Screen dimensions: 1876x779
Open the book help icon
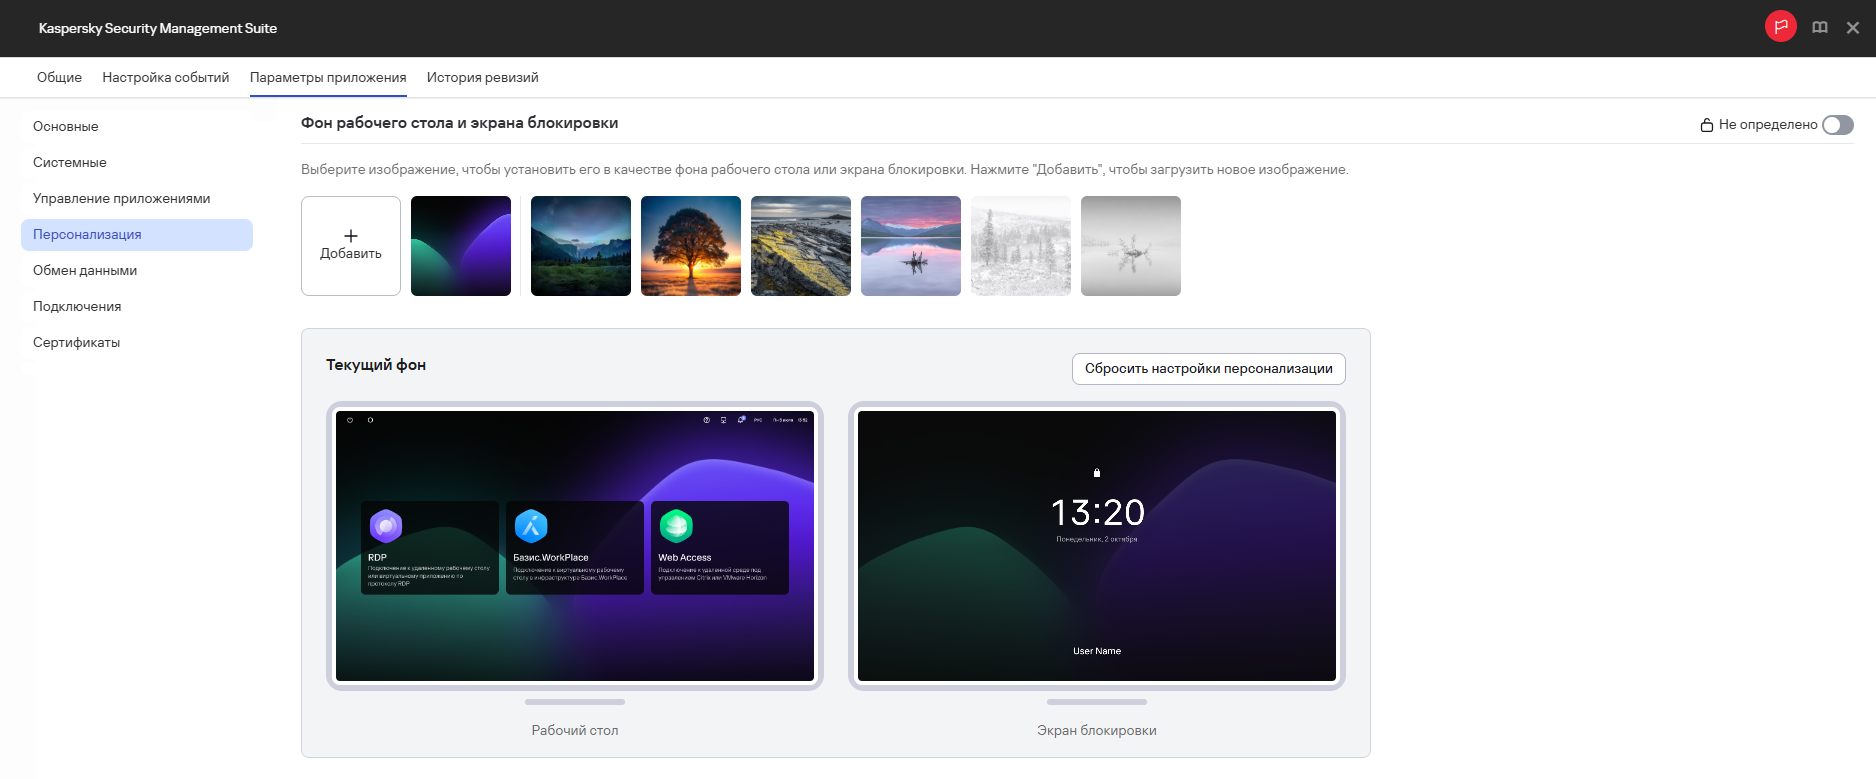click(x=1820, y=28)
